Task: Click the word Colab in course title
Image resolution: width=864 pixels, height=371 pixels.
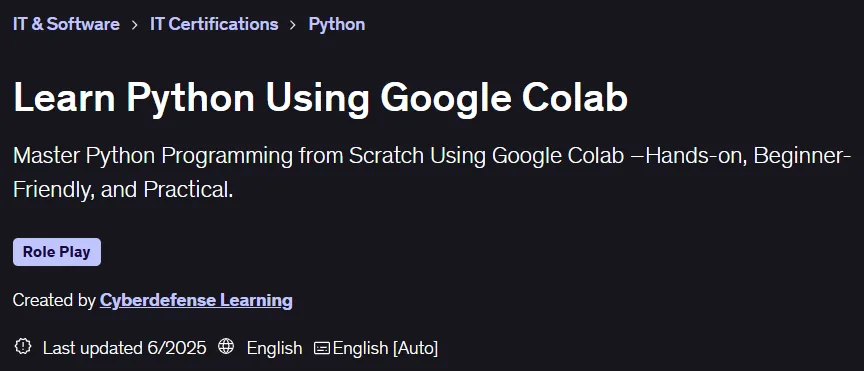Action: click(575, 98)
